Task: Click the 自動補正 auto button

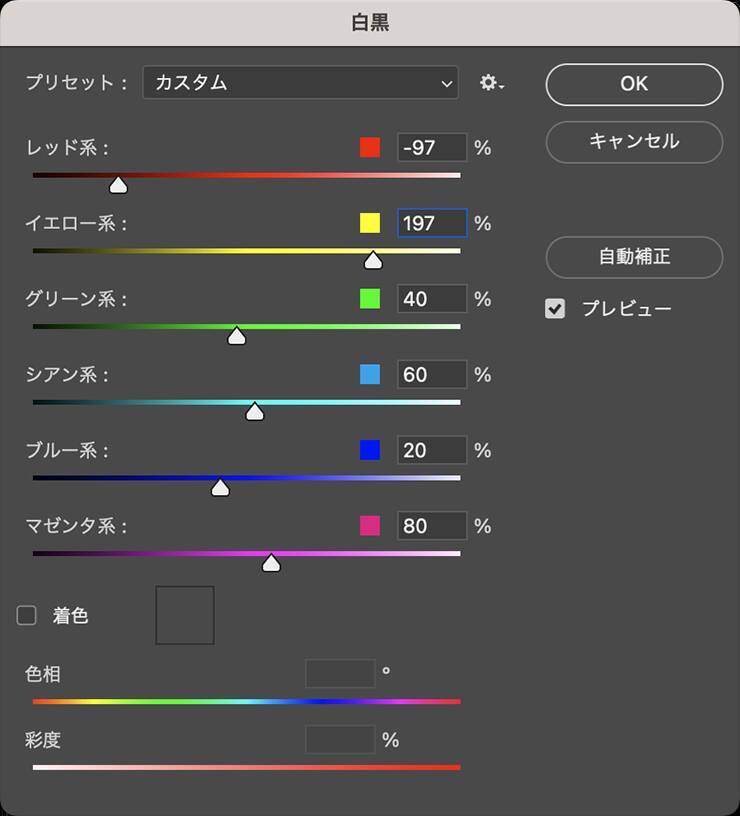Action: click(x=634, y=257)
